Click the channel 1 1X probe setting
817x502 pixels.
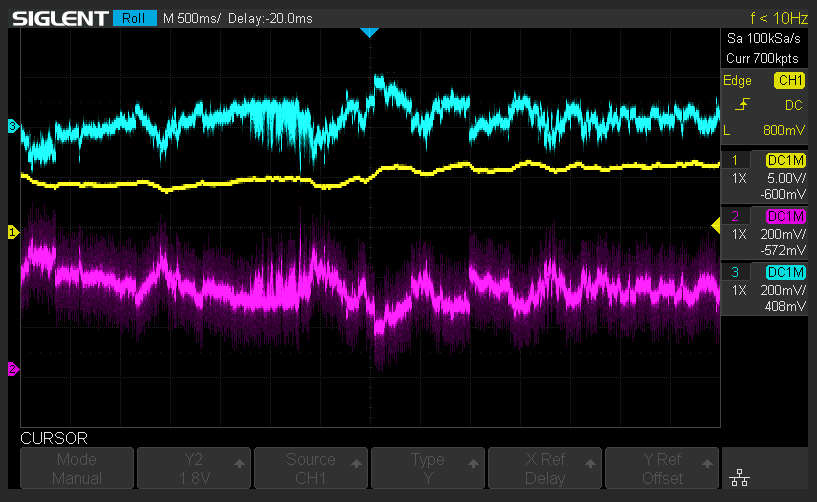[739, 178]
